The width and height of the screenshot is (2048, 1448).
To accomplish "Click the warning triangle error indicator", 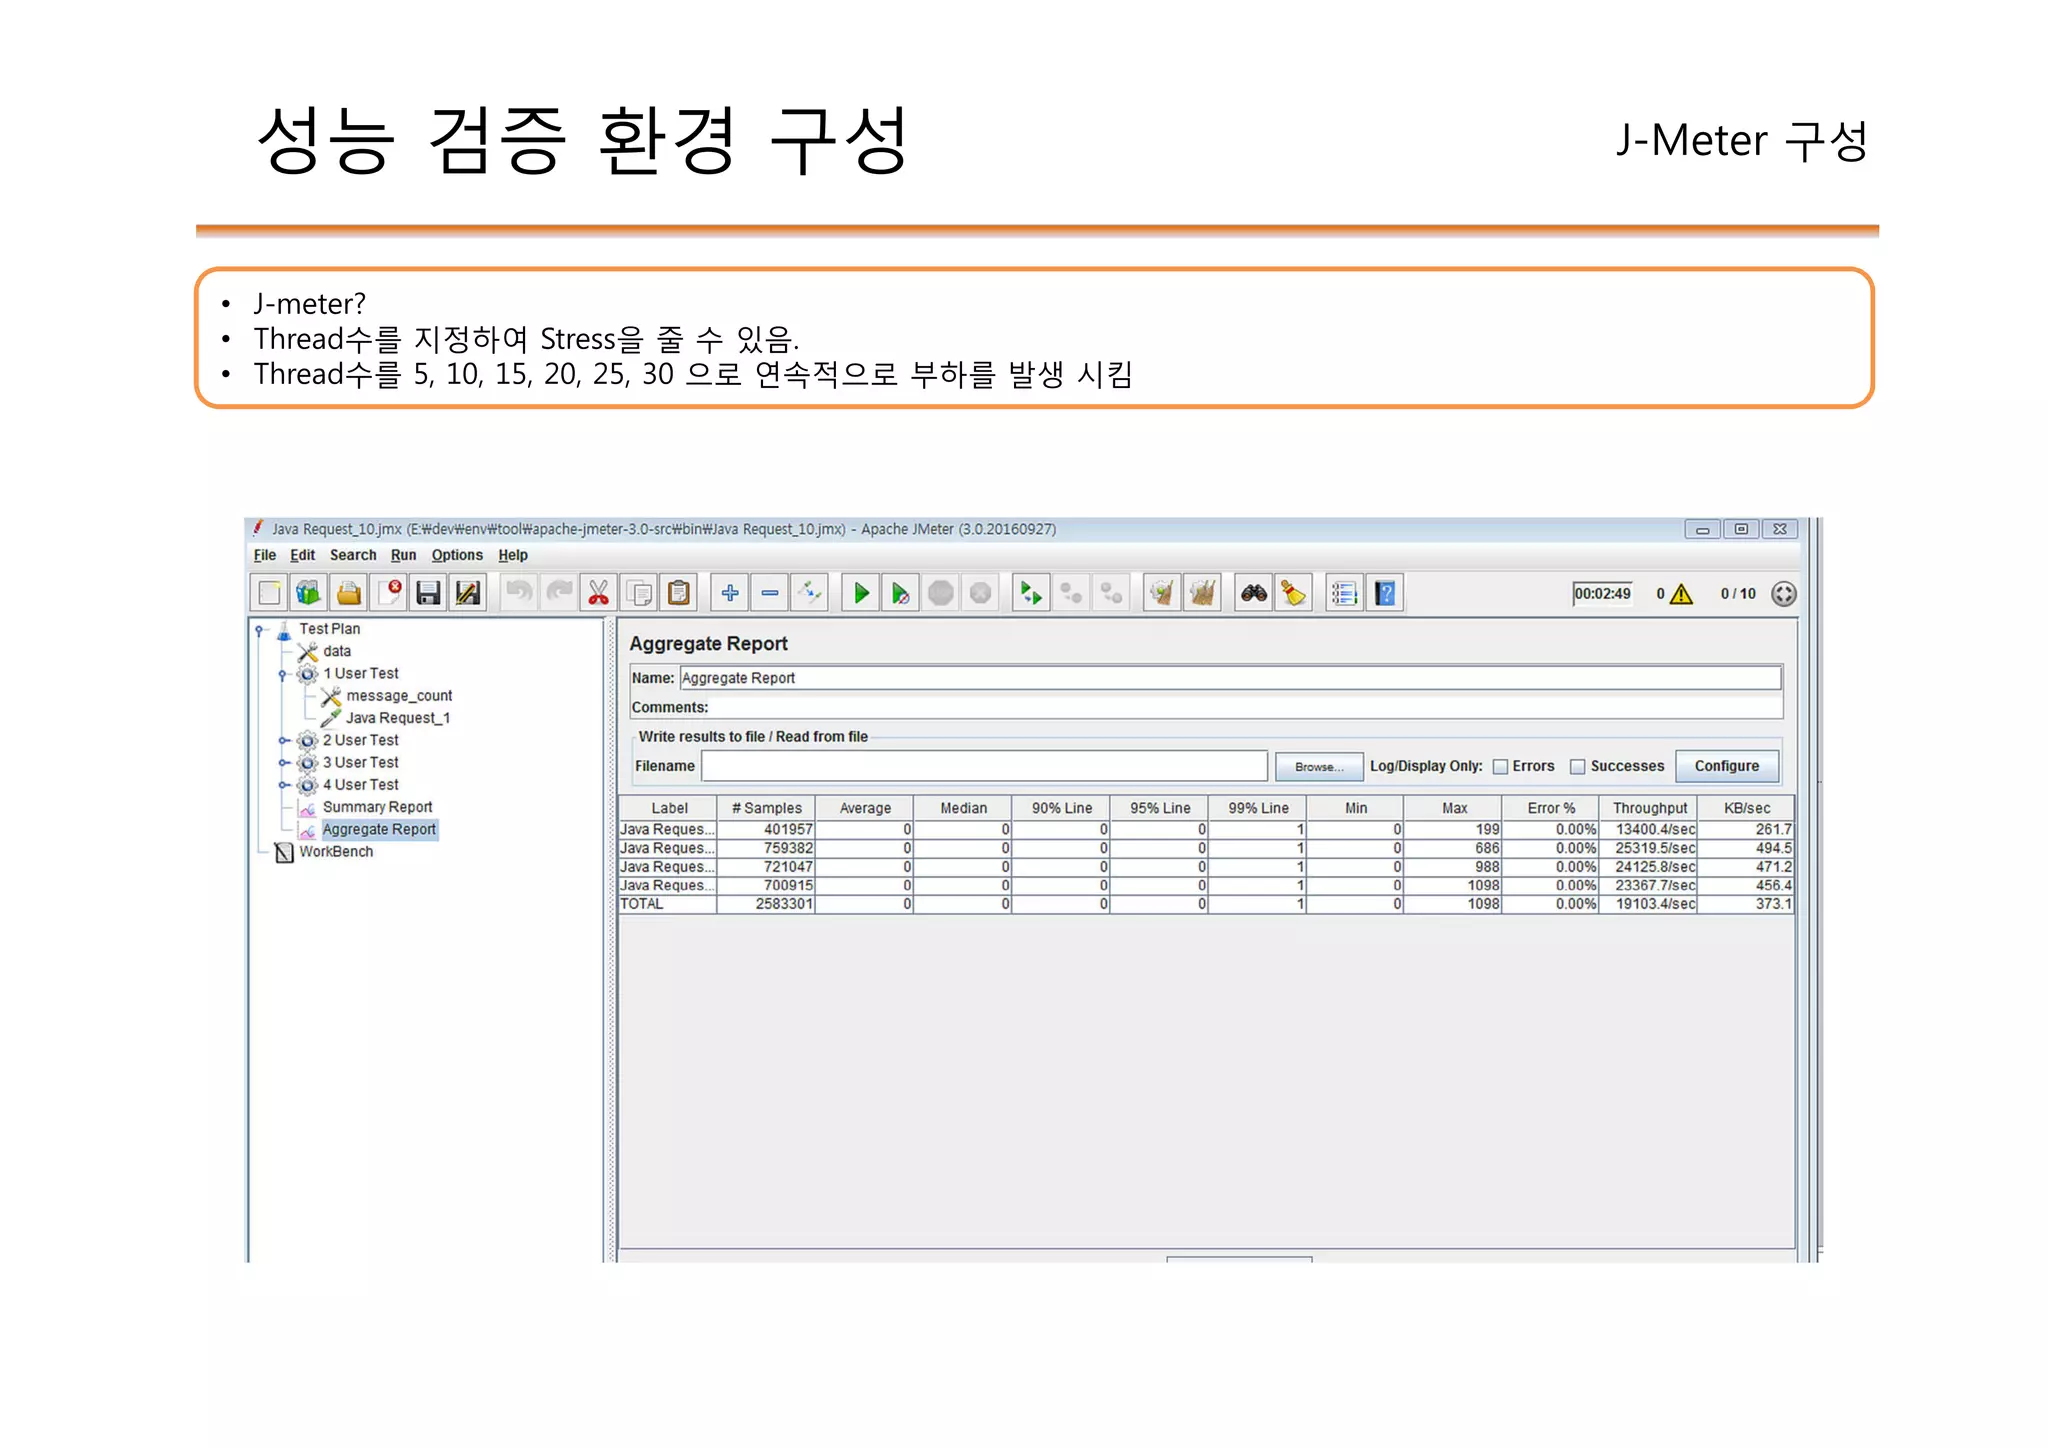I will (x=1681, y=594).
